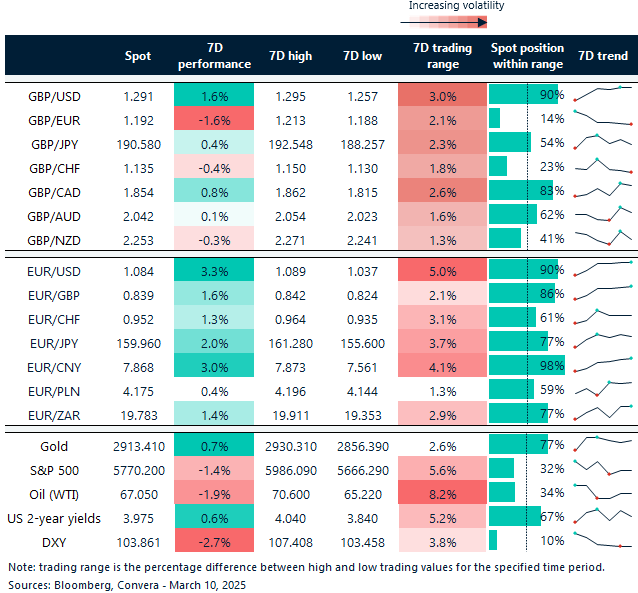Click the GBP/JPY 7D trend sparkline

point(603,141)
